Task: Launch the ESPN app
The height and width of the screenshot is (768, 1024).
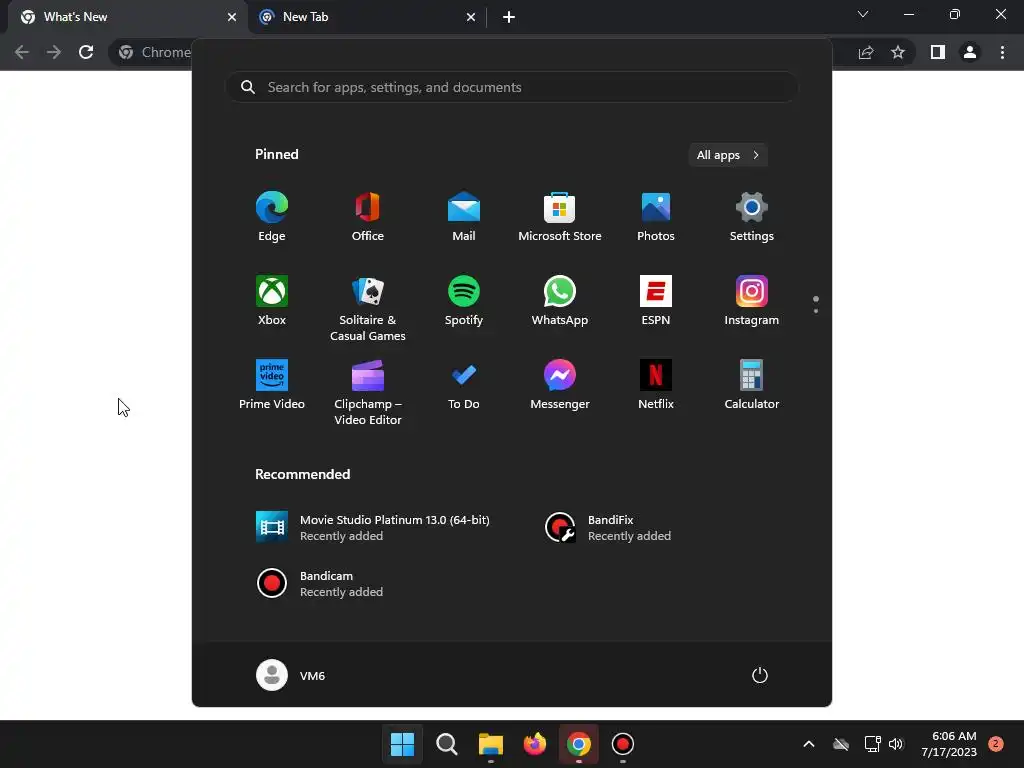Action: tap(656, 301)
